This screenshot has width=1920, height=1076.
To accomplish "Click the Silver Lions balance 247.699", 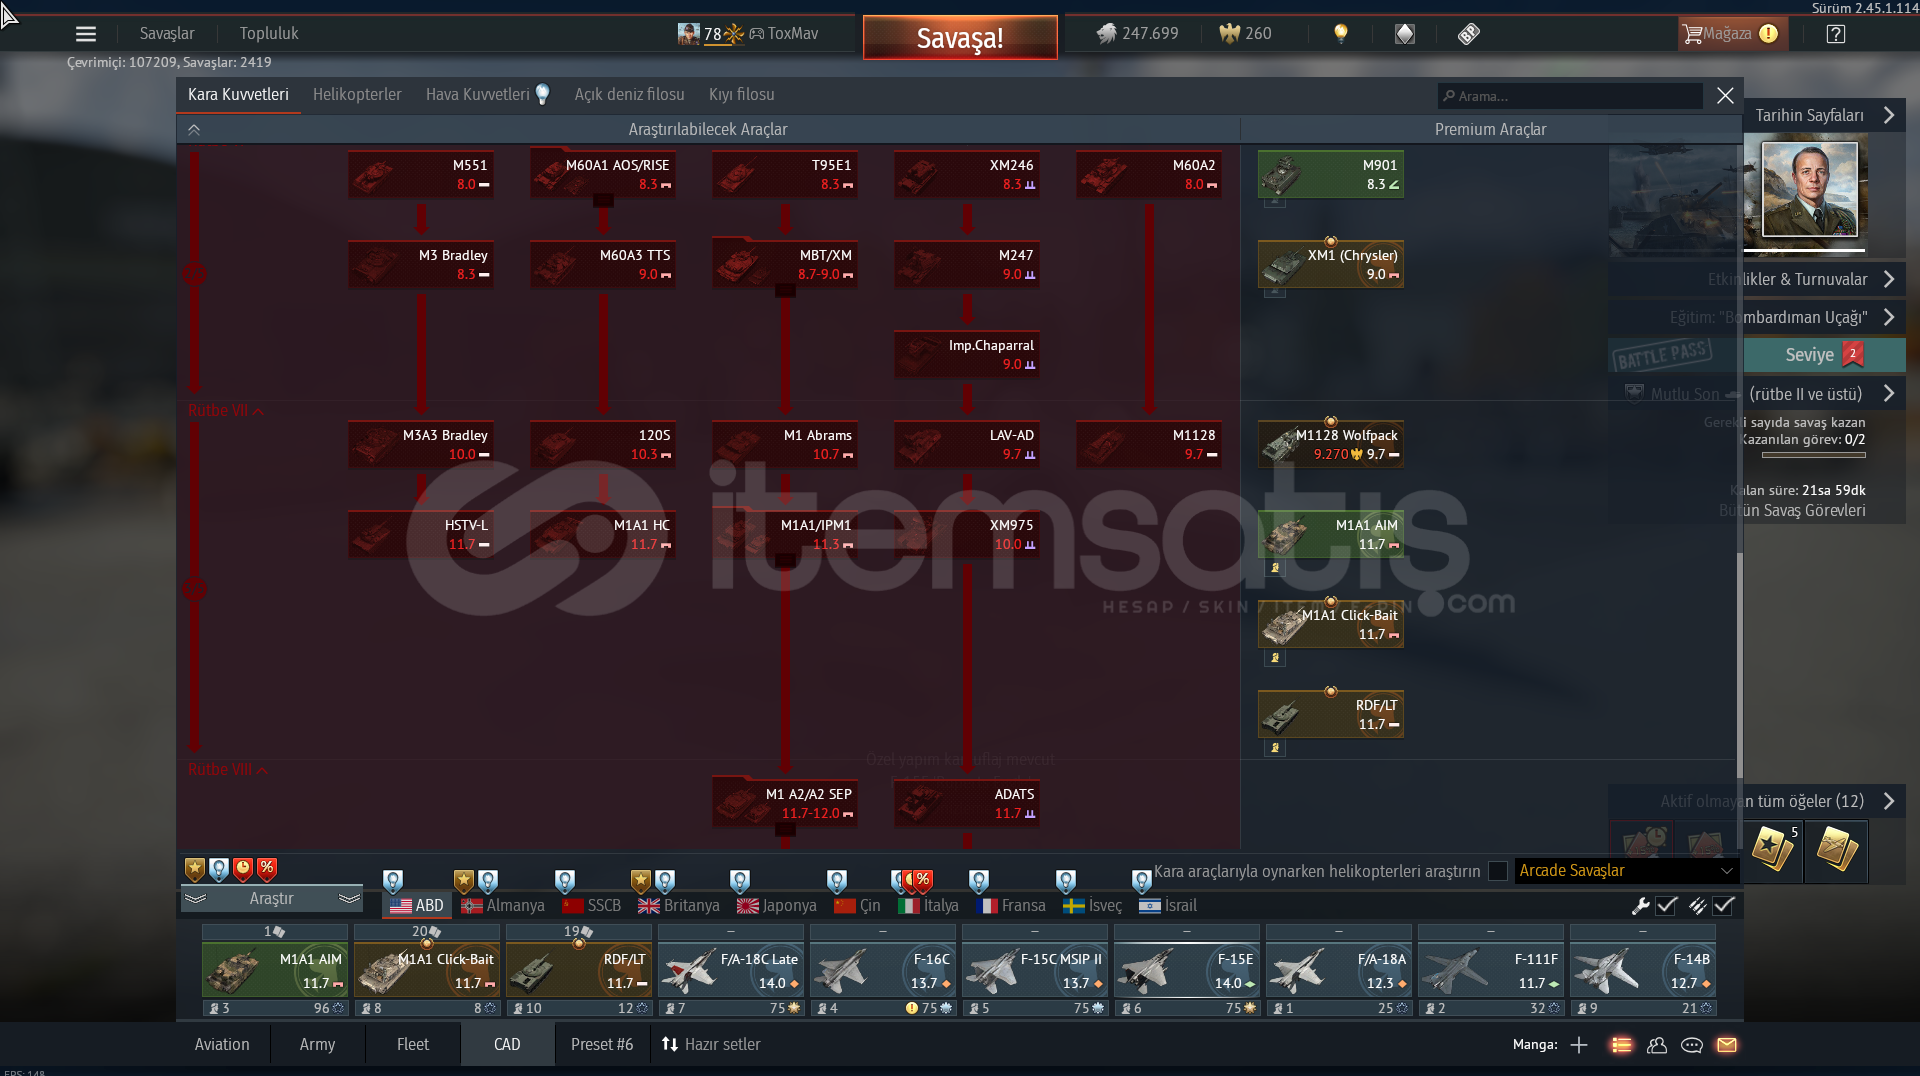I will click(1137, 33).
